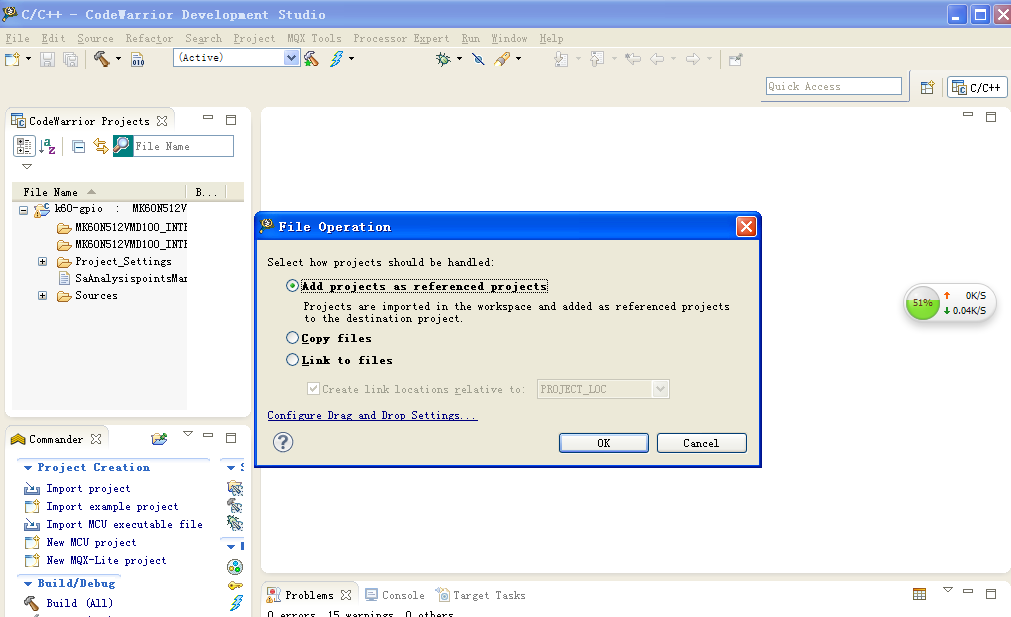The image size is (1011, 617).
Task: Toggle tree view icon in CodeWarrior Projects
Action: click(x=24, y=146)
